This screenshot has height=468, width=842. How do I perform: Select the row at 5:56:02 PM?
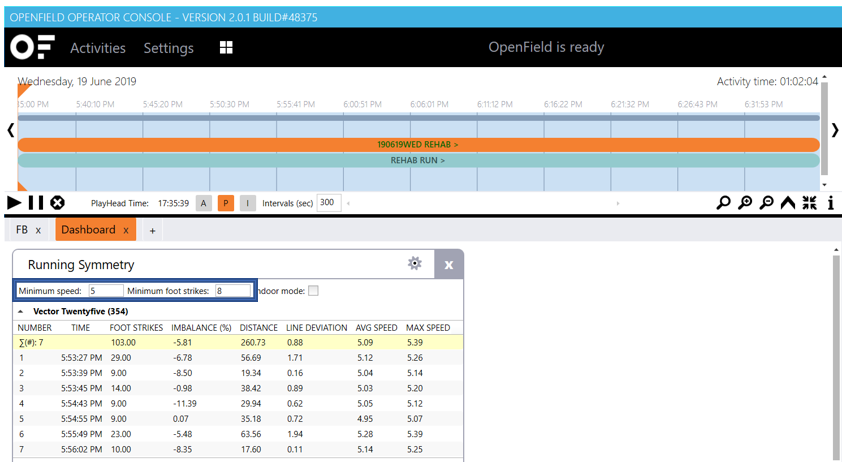click(238, 449)
